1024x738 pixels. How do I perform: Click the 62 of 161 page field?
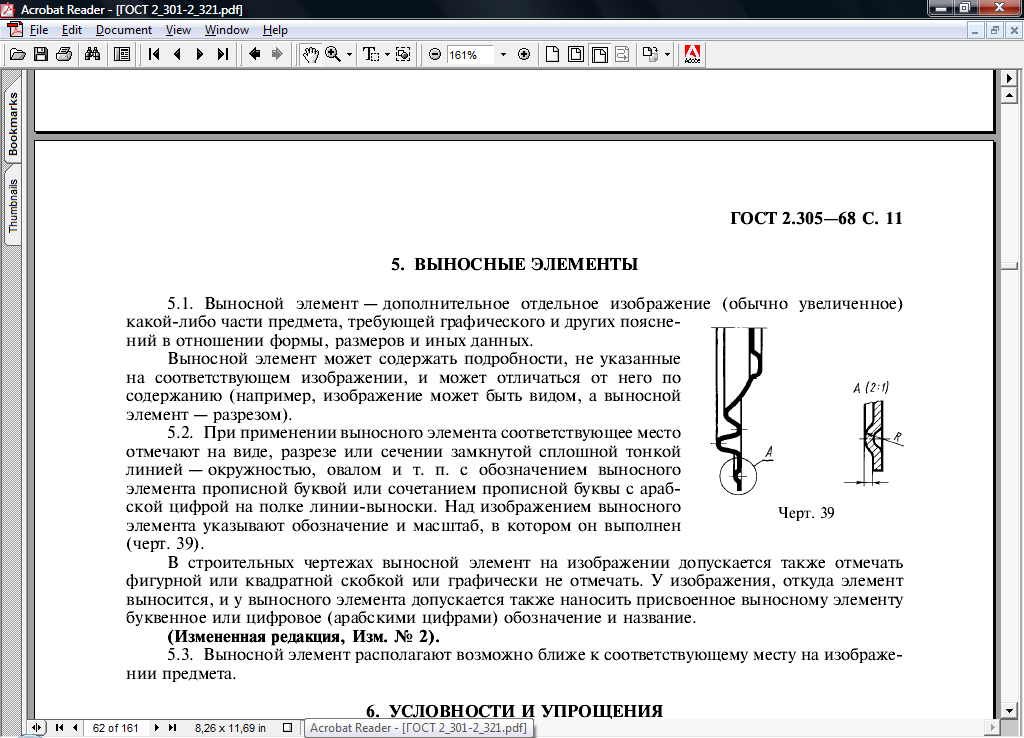[115, 728]
